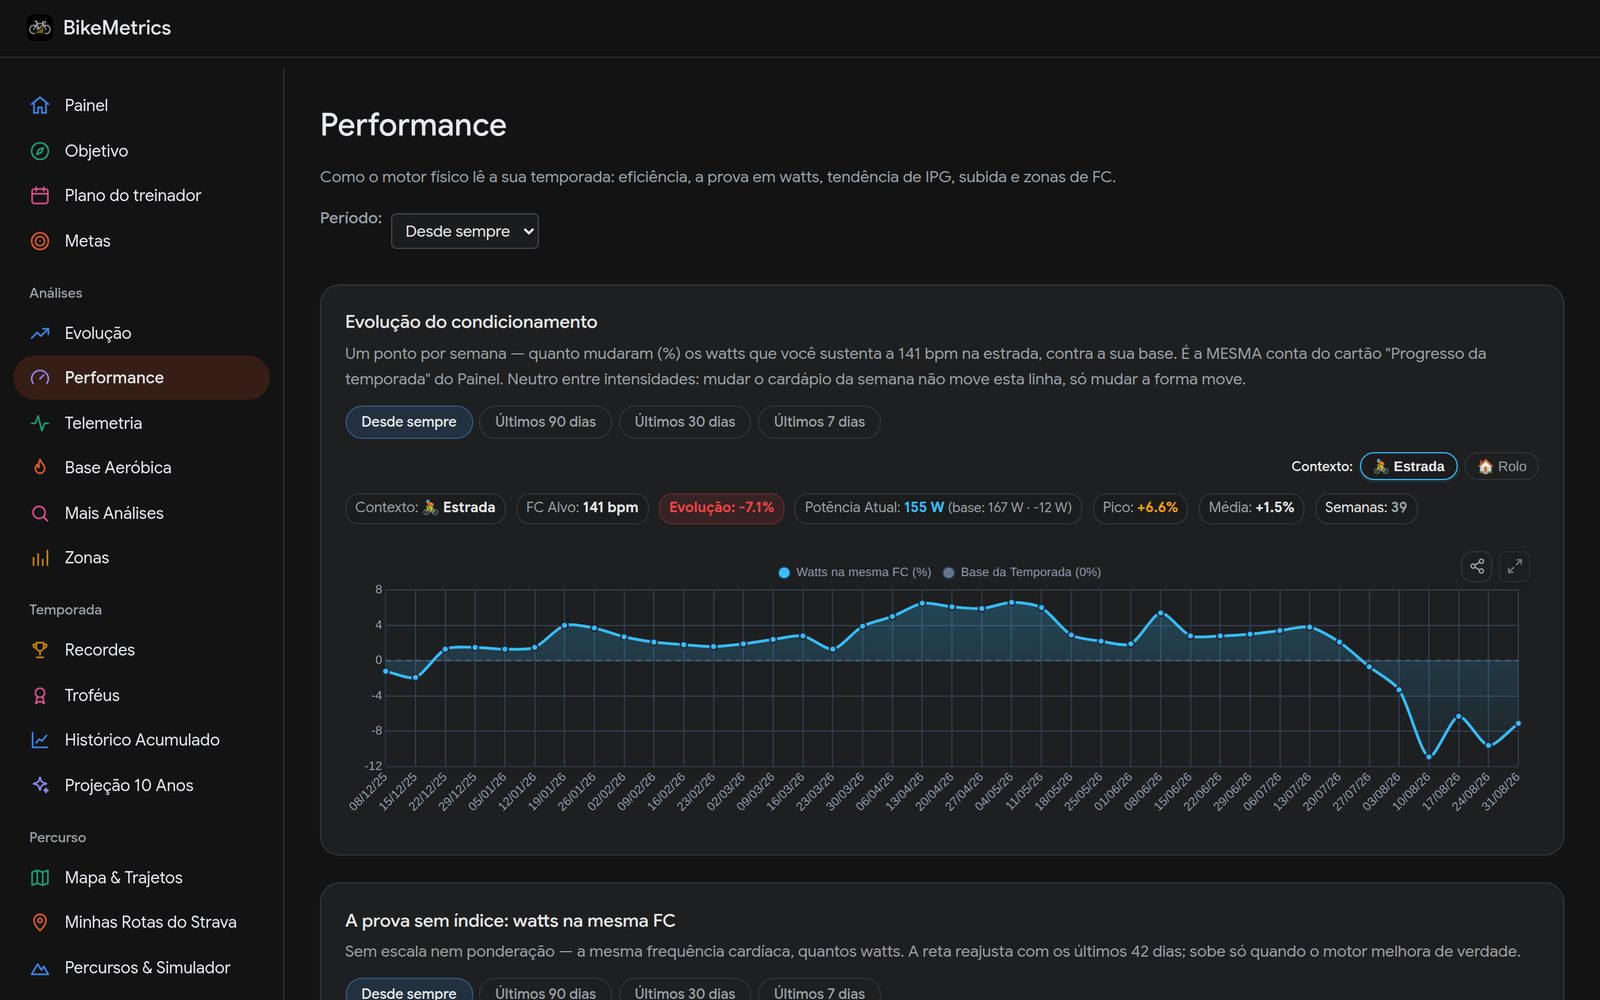Click the Evolução trend-line icon
Viewport: 1600px width, 1000px height.
40,333
